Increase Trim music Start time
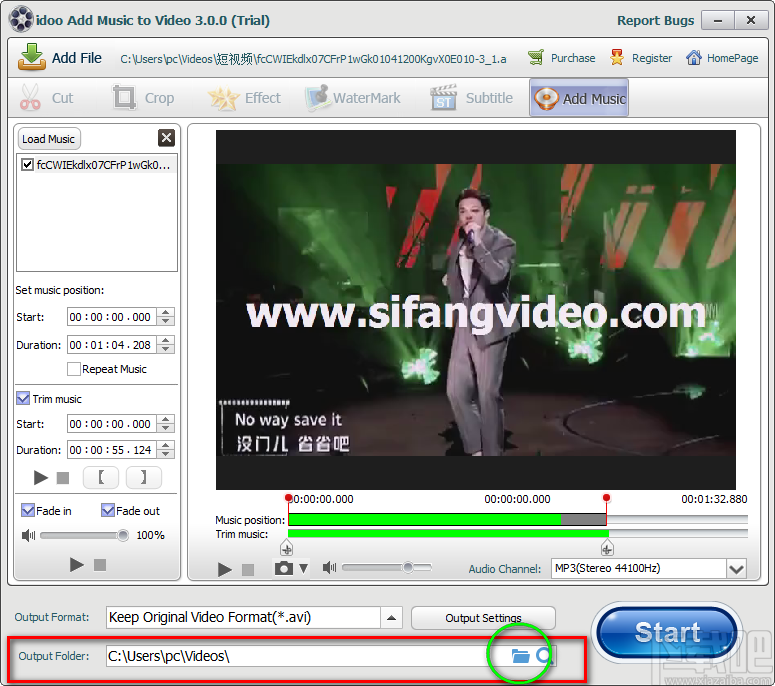Image resolution: width=775 pixels, height=686 pixels. coord(166,419)
